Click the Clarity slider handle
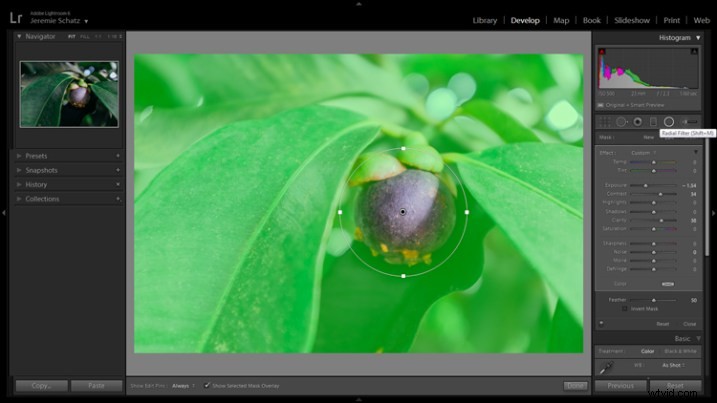The image size is (717, 403). pyautogui.click(x=661, y=220)
